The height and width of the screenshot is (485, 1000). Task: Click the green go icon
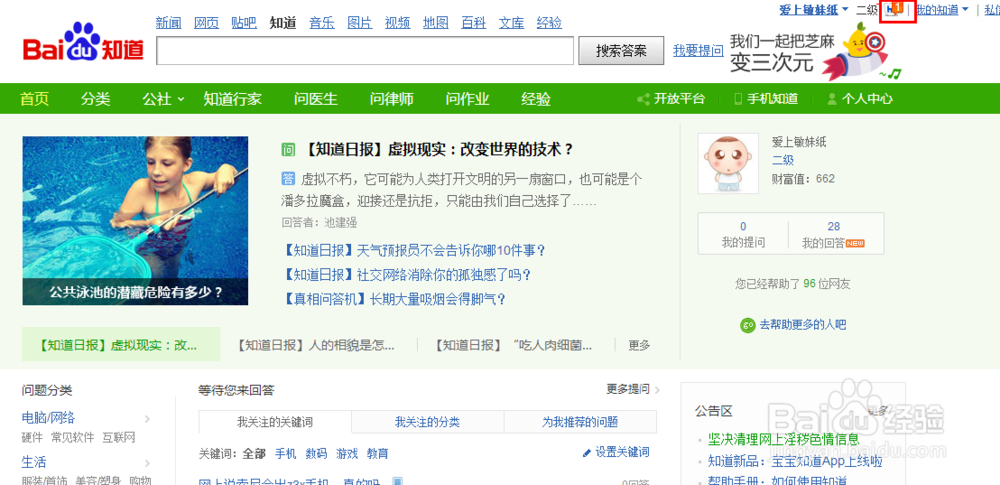(x=748, y=325)
